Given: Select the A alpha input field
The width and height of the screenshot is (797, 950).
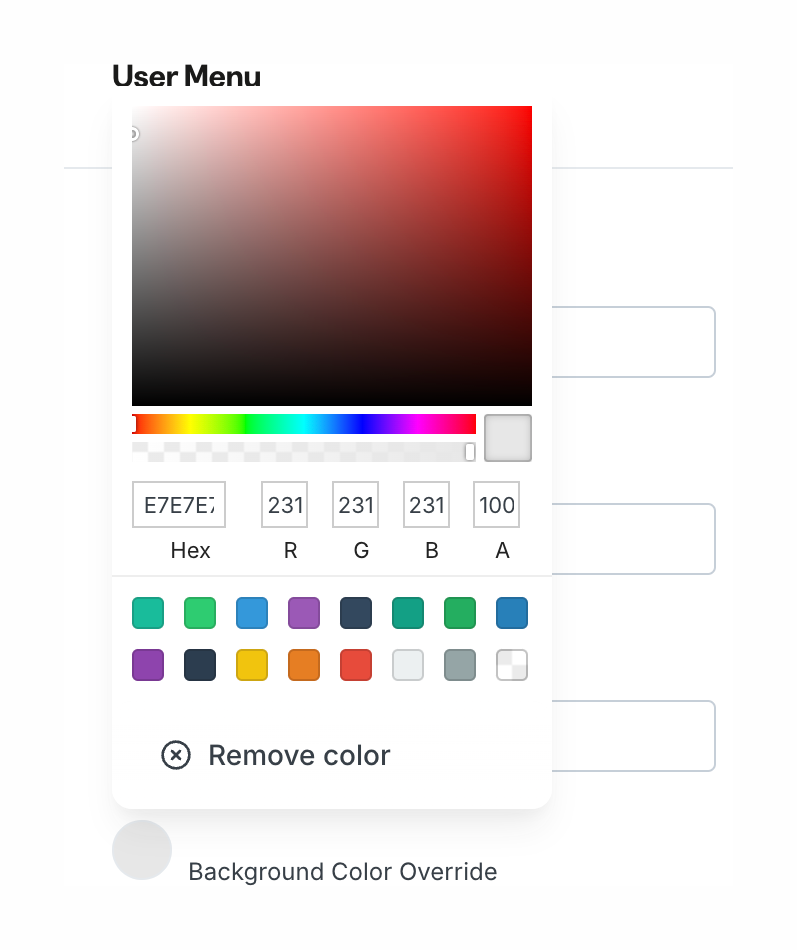Looking at the screenshot, I should [496, 504].
